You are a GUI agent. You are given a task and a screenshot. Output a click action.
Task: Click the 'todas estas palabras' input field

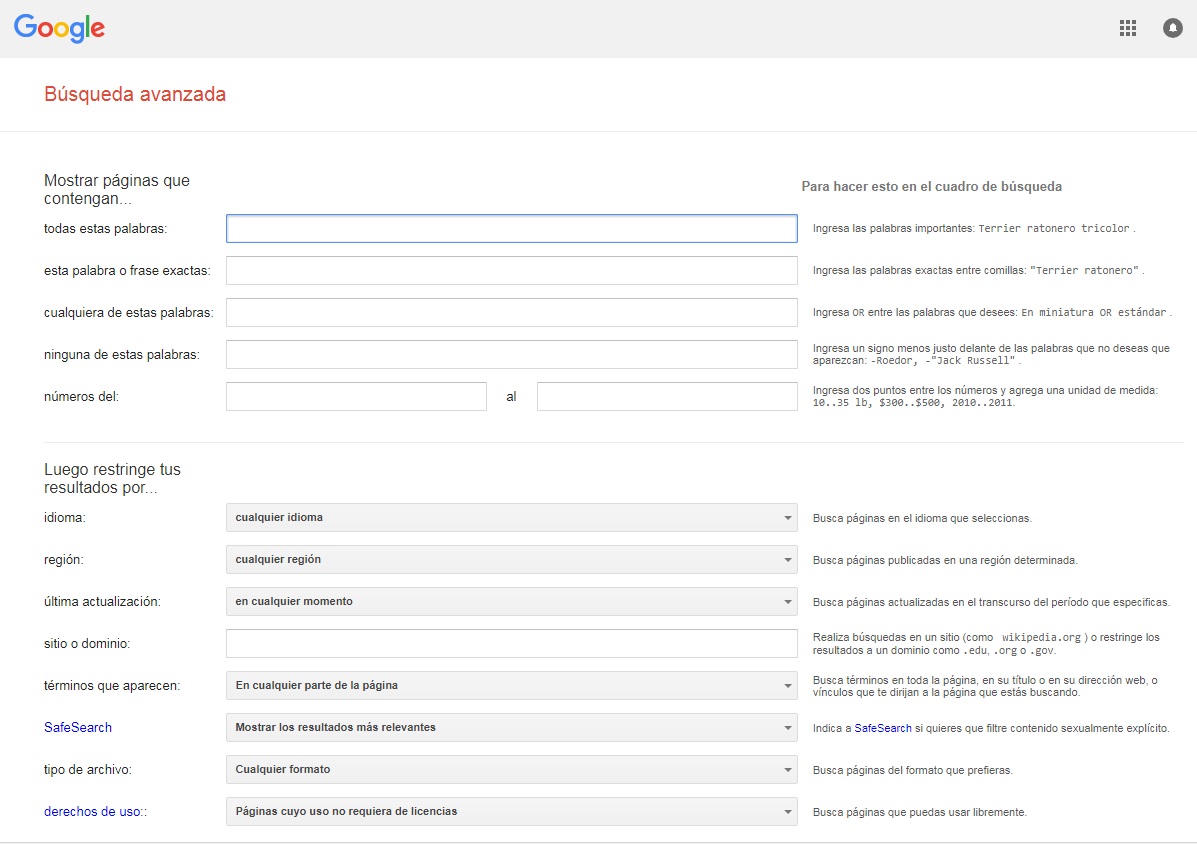[511, 229]
